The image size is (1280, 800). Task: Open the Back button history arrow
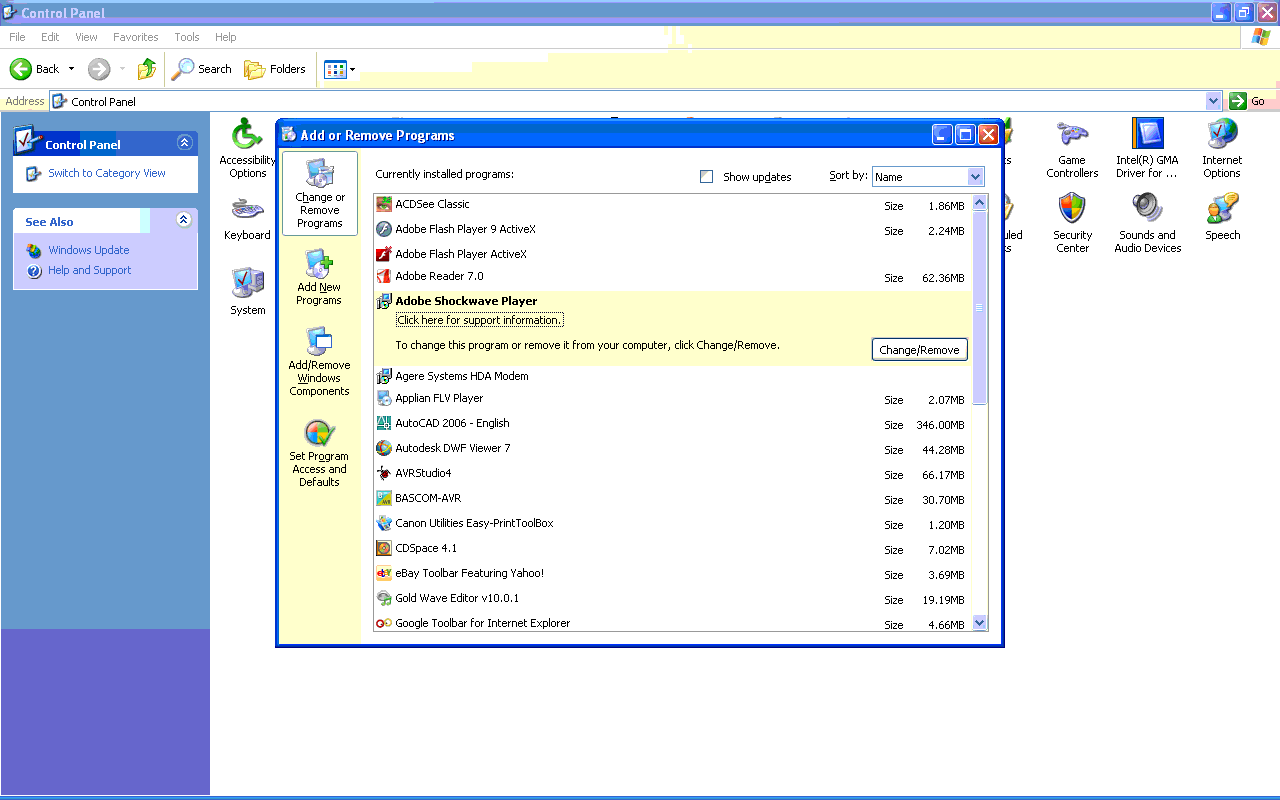(71, 69)
